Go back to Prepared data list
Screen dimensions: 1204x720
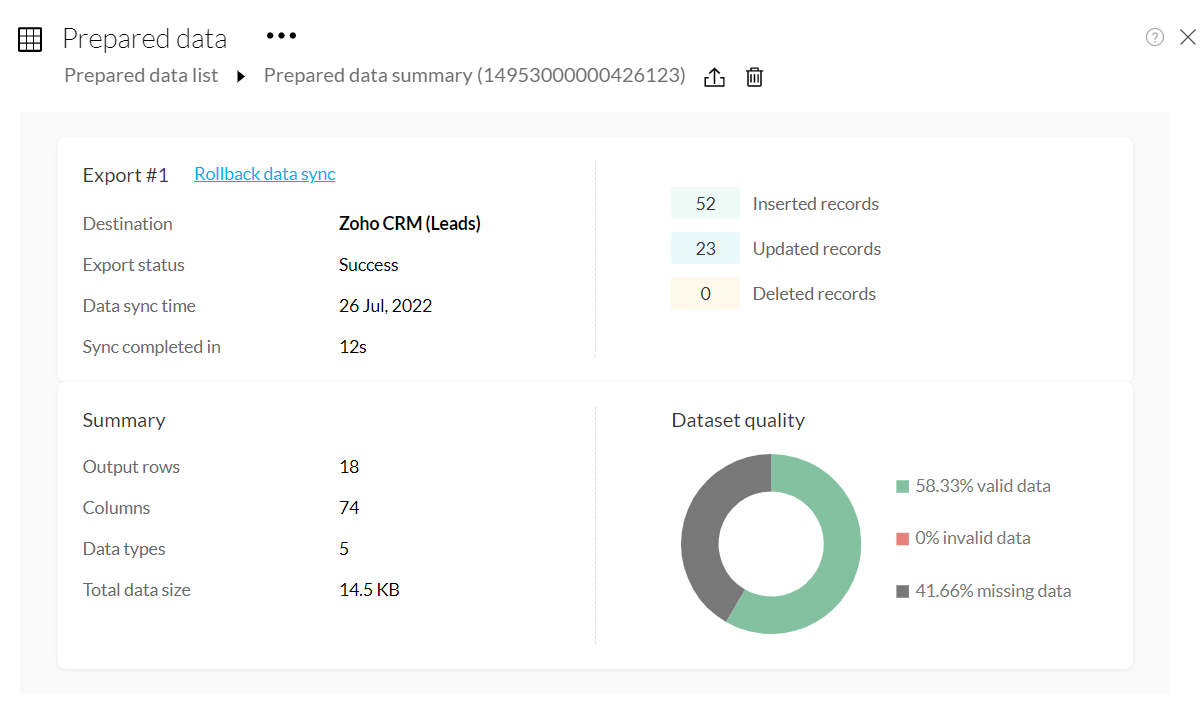click(141, 75)
